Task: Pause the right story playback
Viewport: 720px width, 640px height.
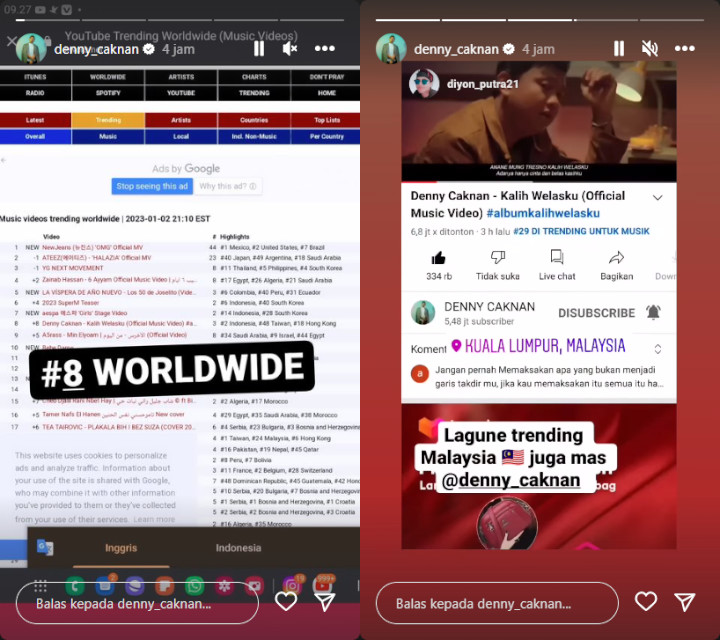Action: [x=619, y=48]
